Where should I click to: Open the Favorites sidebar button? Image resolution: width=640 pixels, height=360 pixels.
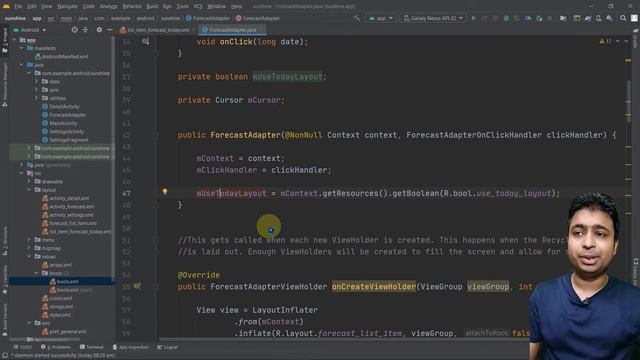pyautogui.click(x=5, y=280)
